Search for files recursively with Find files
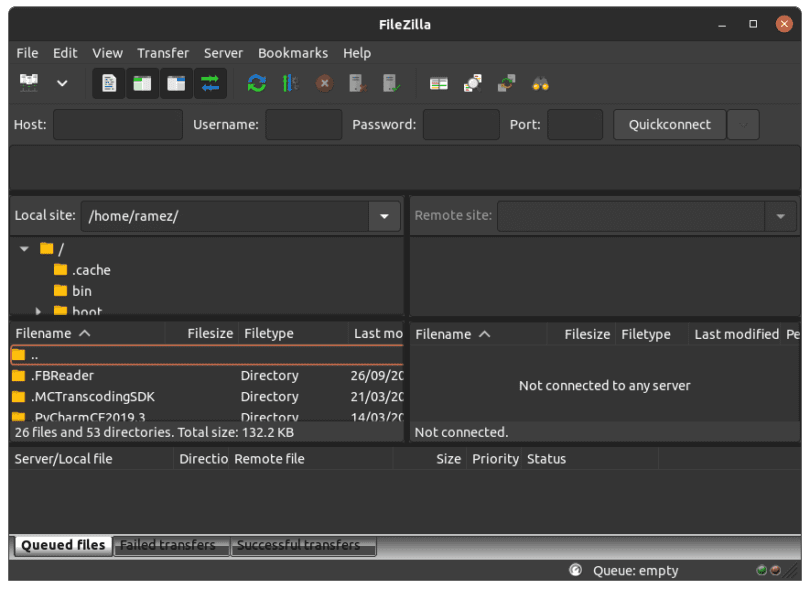Image resolution: width=810 pixels, height=589 pixels. click(x=540, y=83)
